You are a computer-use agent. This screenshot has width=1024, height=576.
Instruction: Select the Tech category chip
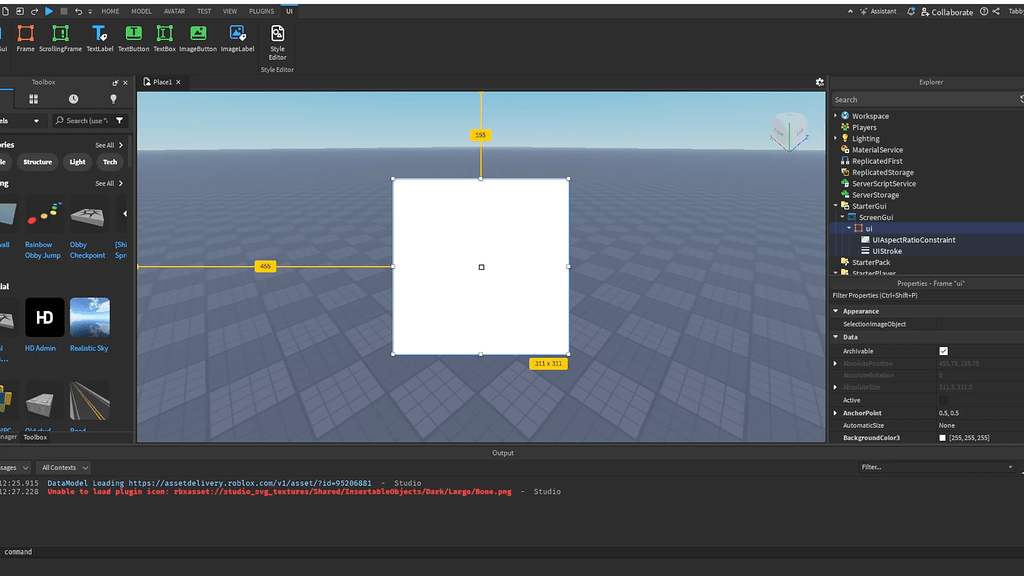tap(110, 162)
